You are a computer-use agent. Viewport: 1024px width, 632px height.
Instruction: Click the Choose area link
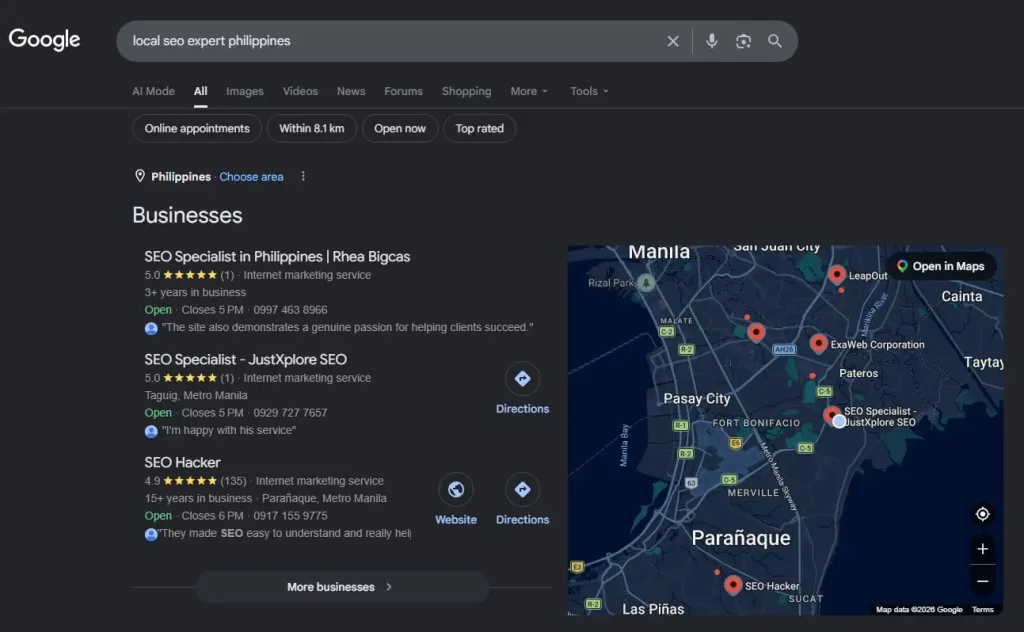click(x=251, y=177)
